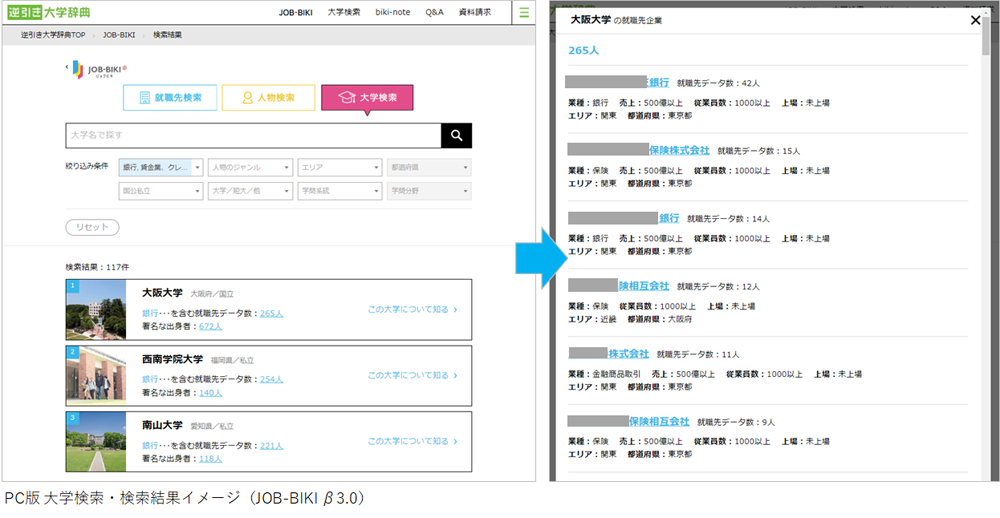This screenshot has height=518, width=1000.
Task: Click 西南学院大学 campus thumbnail
Action: coord(96,376)
